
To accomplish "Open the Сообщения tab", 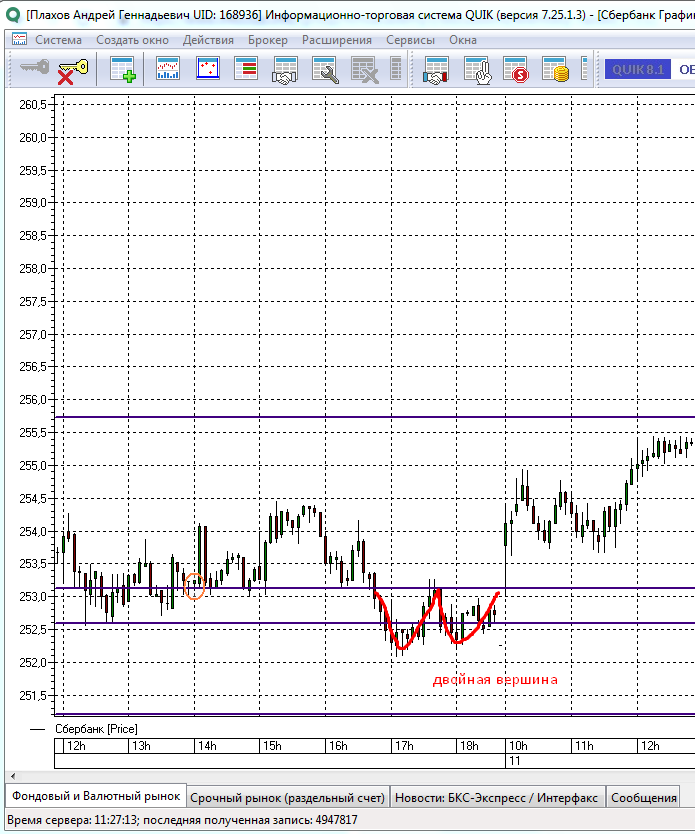I will pos(643,798).
